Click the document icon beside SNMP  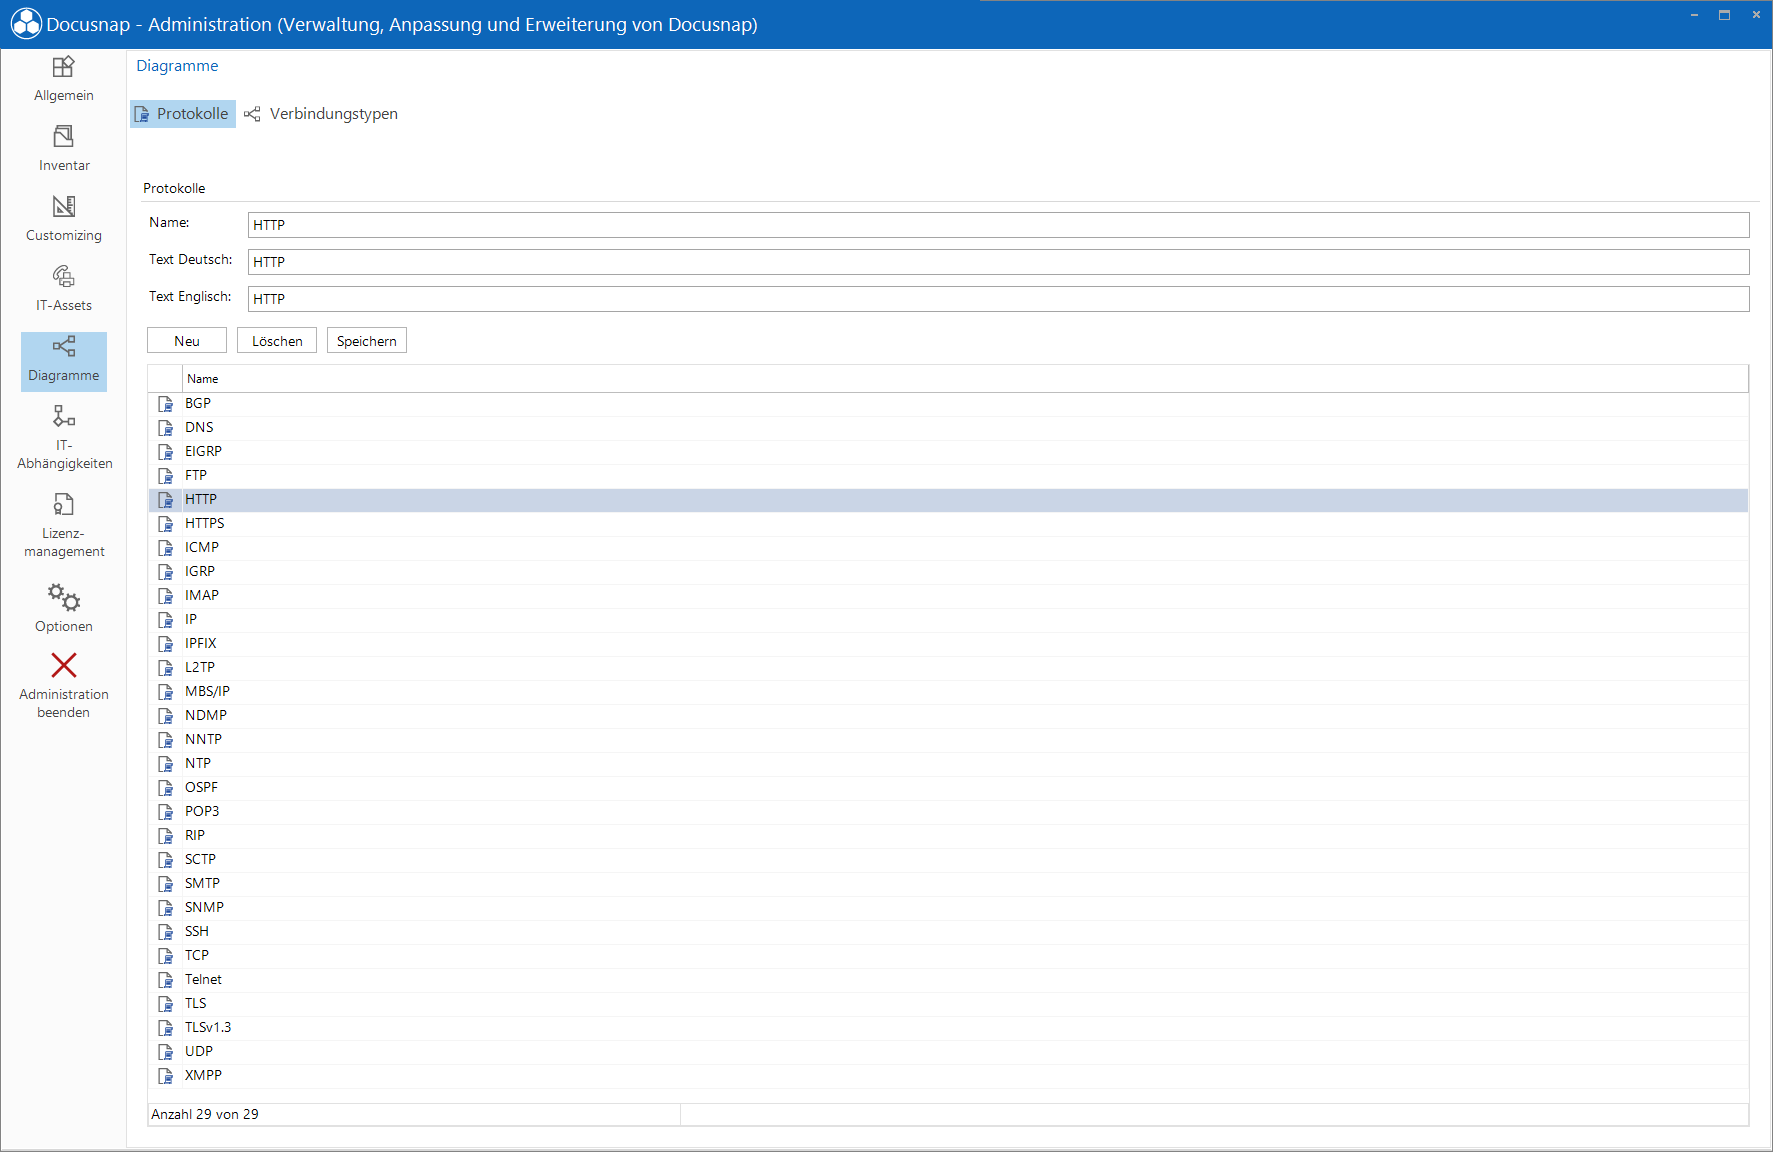point(166,908)
